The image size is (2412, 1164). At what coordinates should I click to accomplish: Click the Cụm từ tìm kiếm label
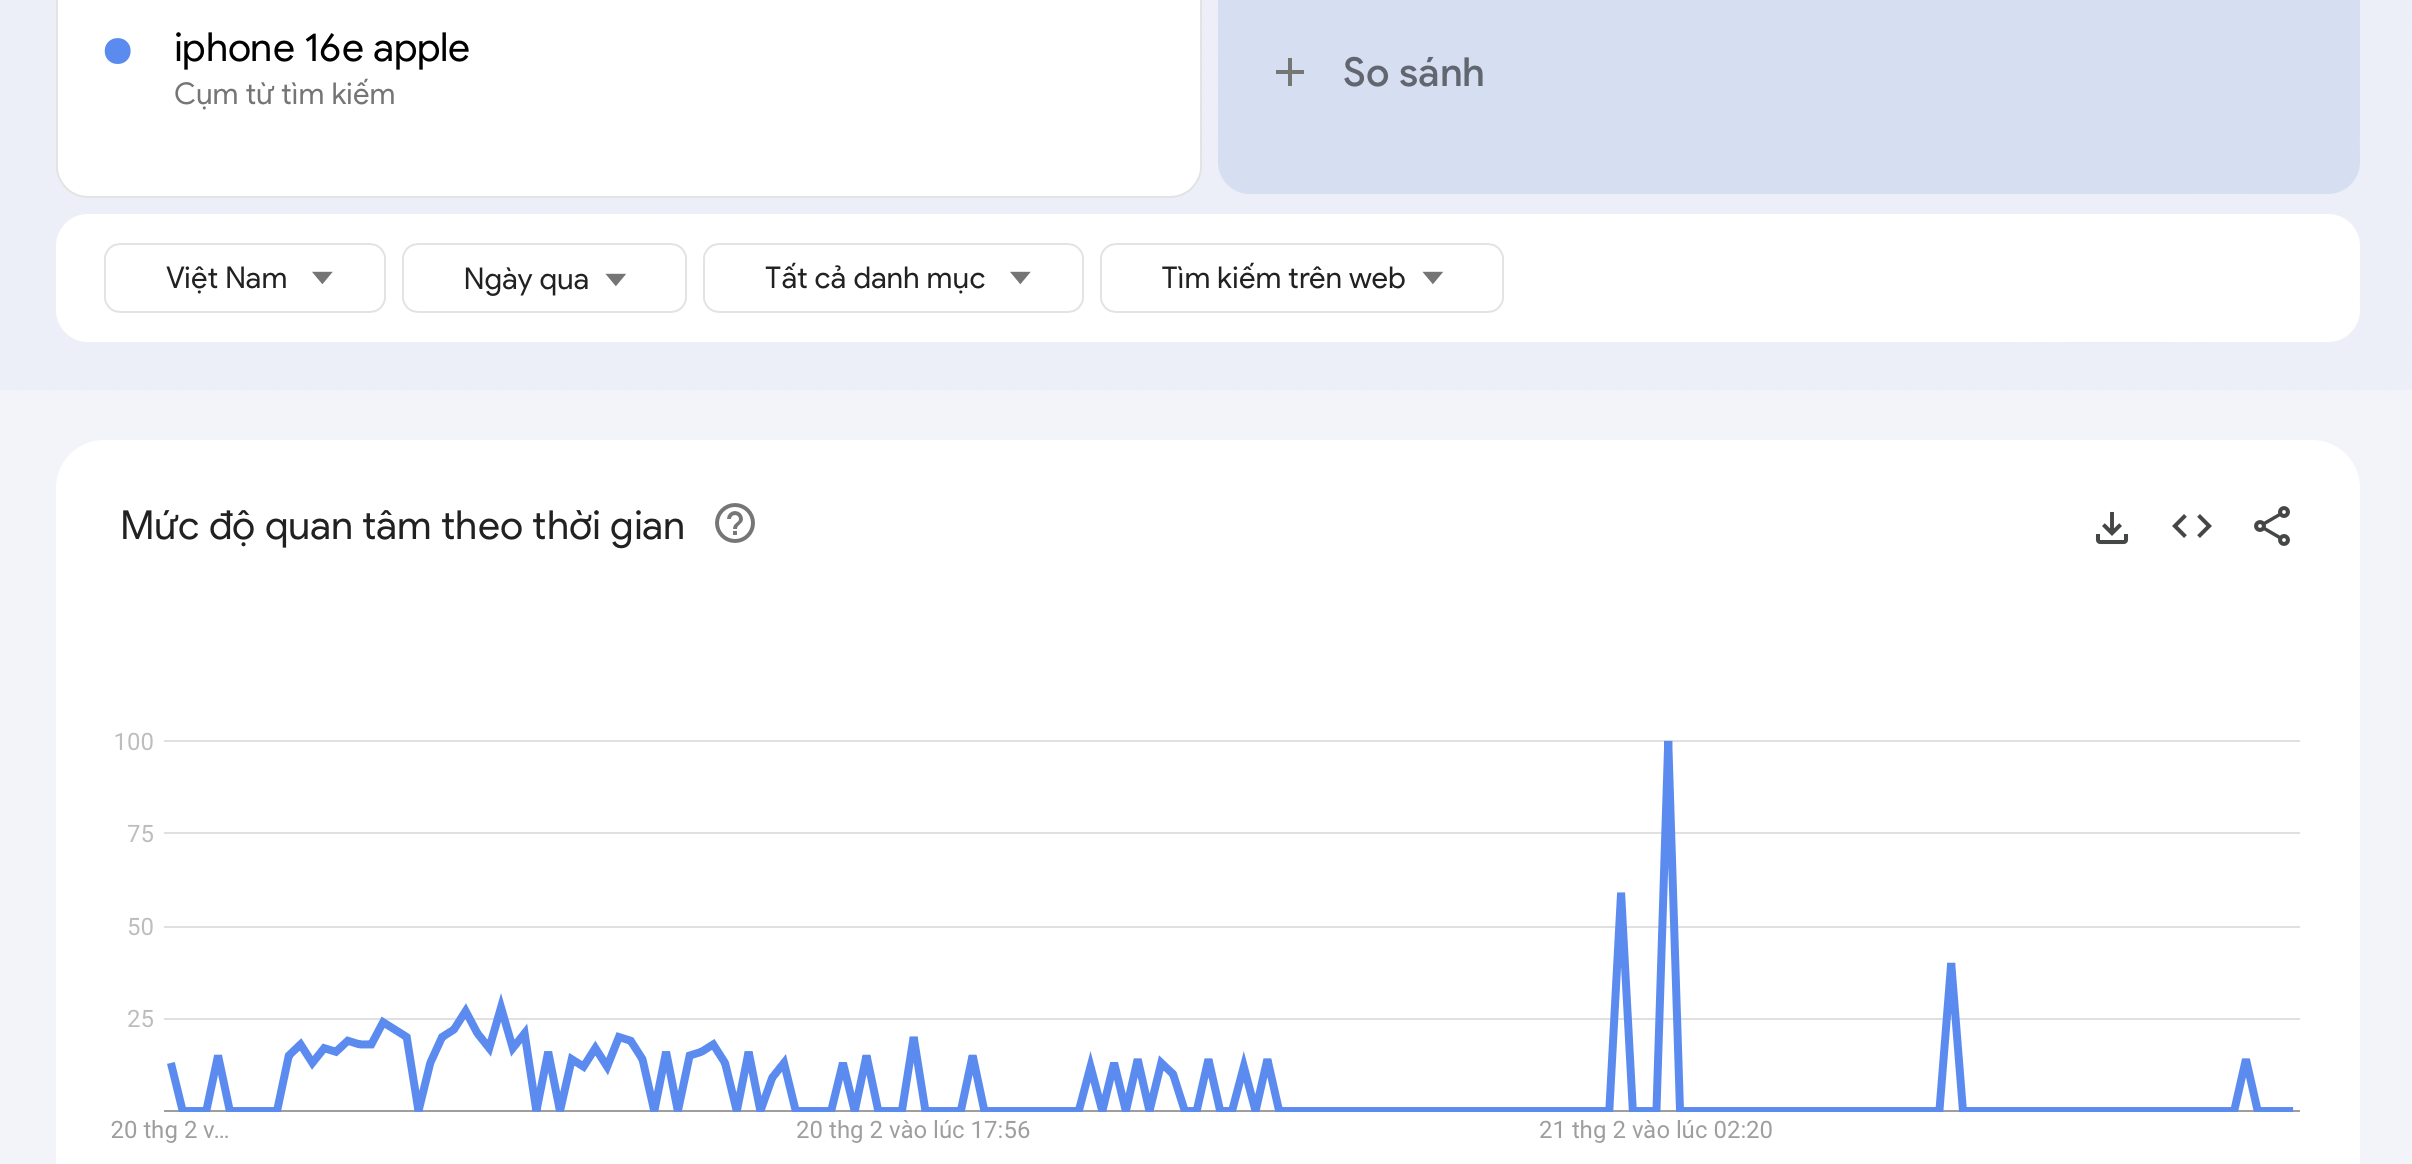click(284, 94)
